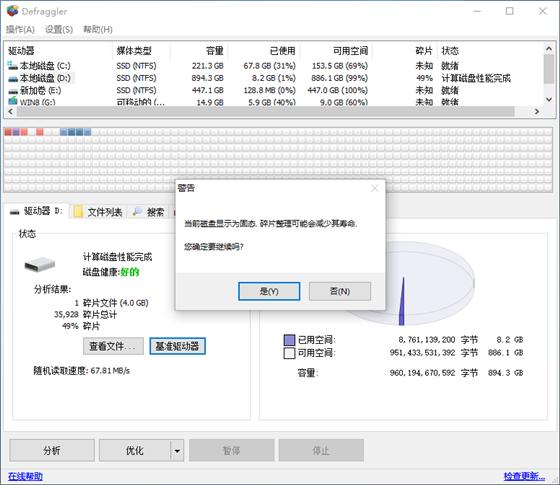The height and width of the screenshot is (485, 560).
Task: Open the 优化 button dropdown arrow
Action: coord(177,450)
